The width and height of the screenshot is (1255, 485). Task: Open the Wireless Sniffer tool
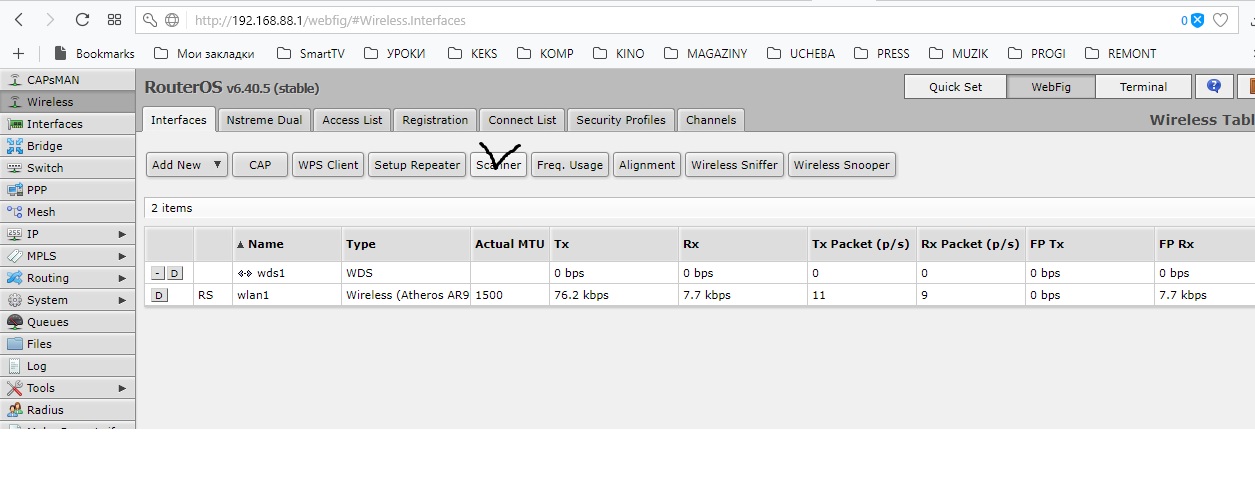[734, 165]
